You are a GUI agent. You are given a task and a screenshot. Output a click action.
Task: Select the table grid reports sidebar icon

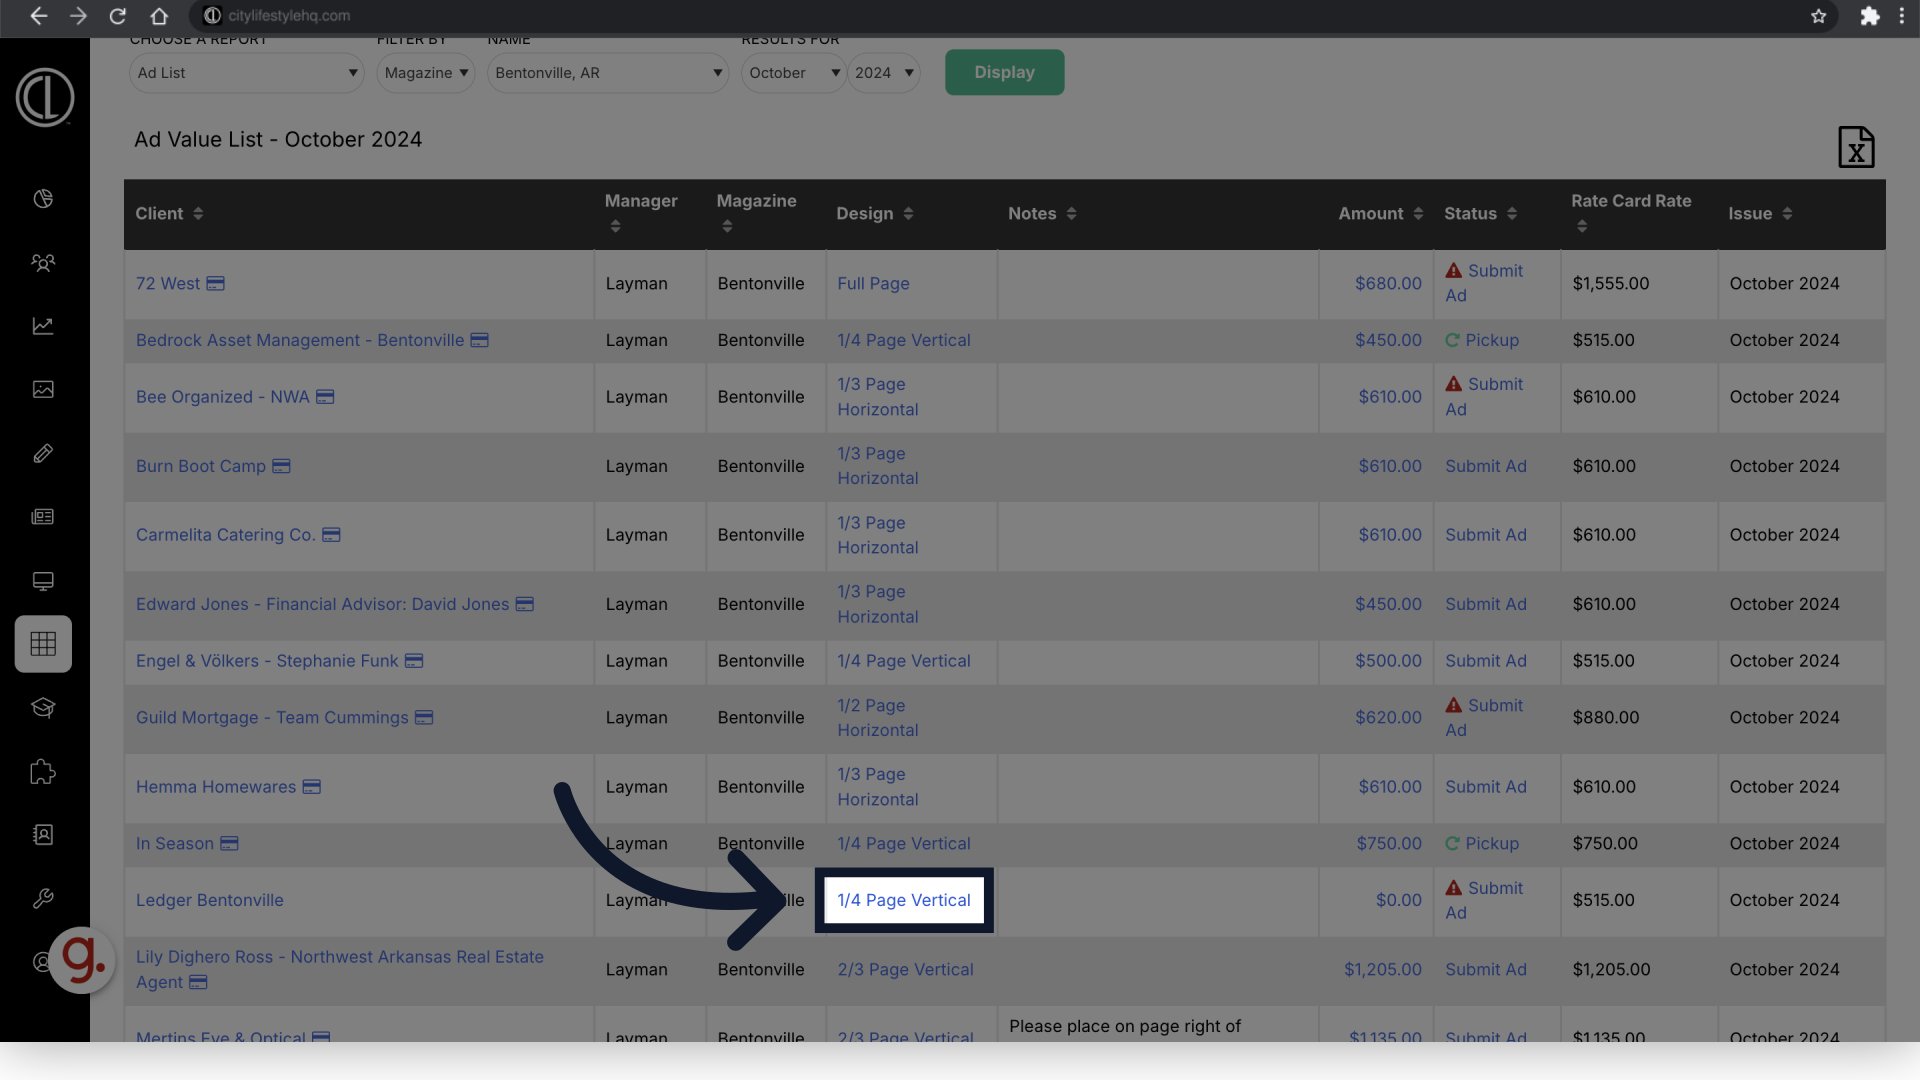(43, 644)
